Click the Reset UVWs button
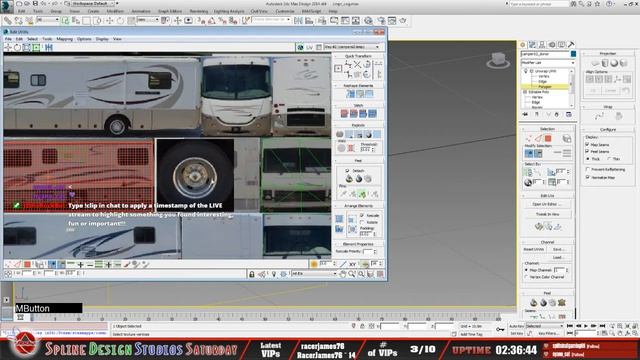Image resolution: width=640 pixels, height=360 pixels. [x=533, y=249]
